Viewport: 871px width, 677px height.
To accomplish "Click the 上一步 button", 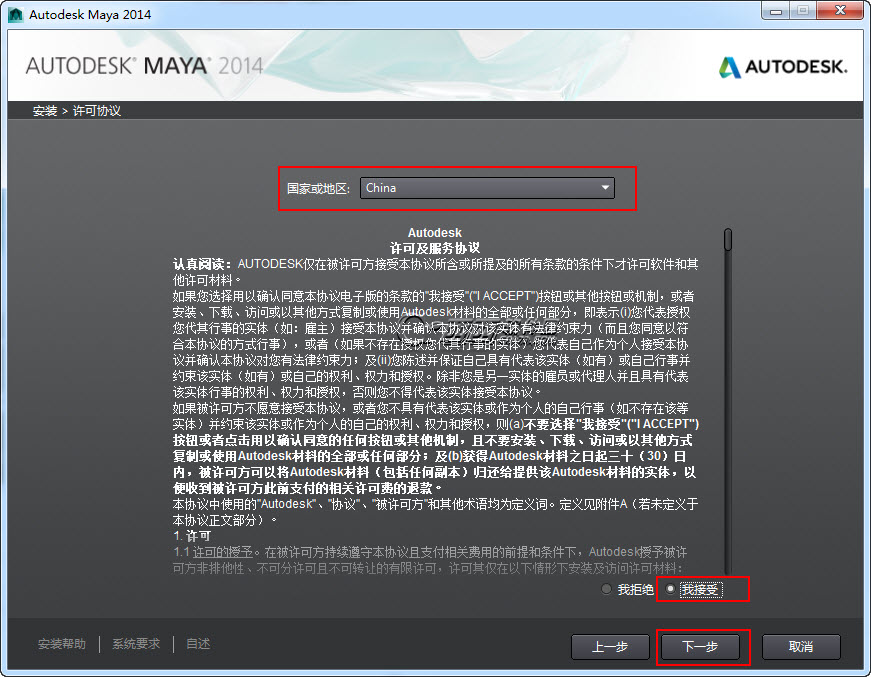I will point(610,646).
